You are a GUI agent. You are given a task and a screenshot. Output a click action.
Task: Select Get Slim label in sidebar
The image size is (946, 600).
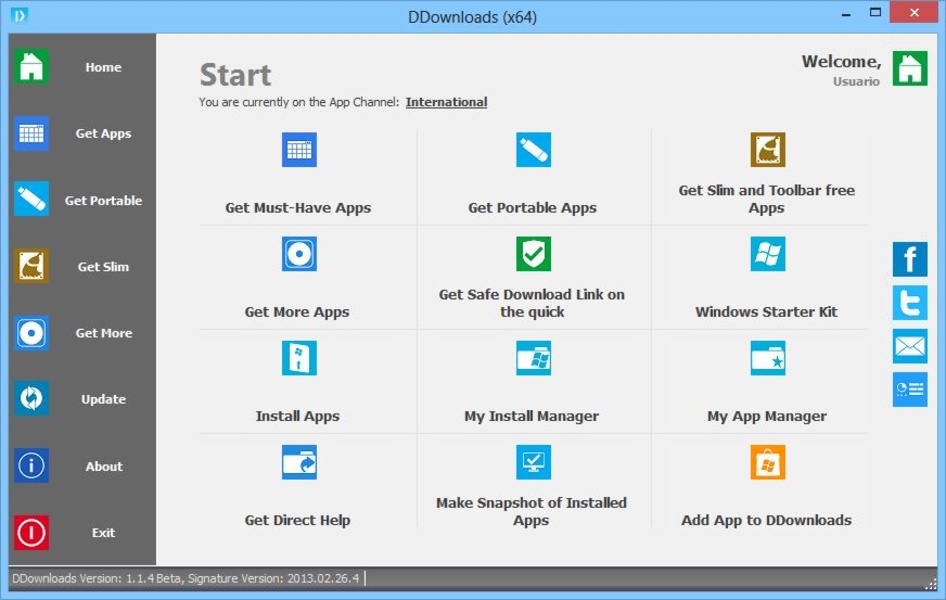click(103, 267)
